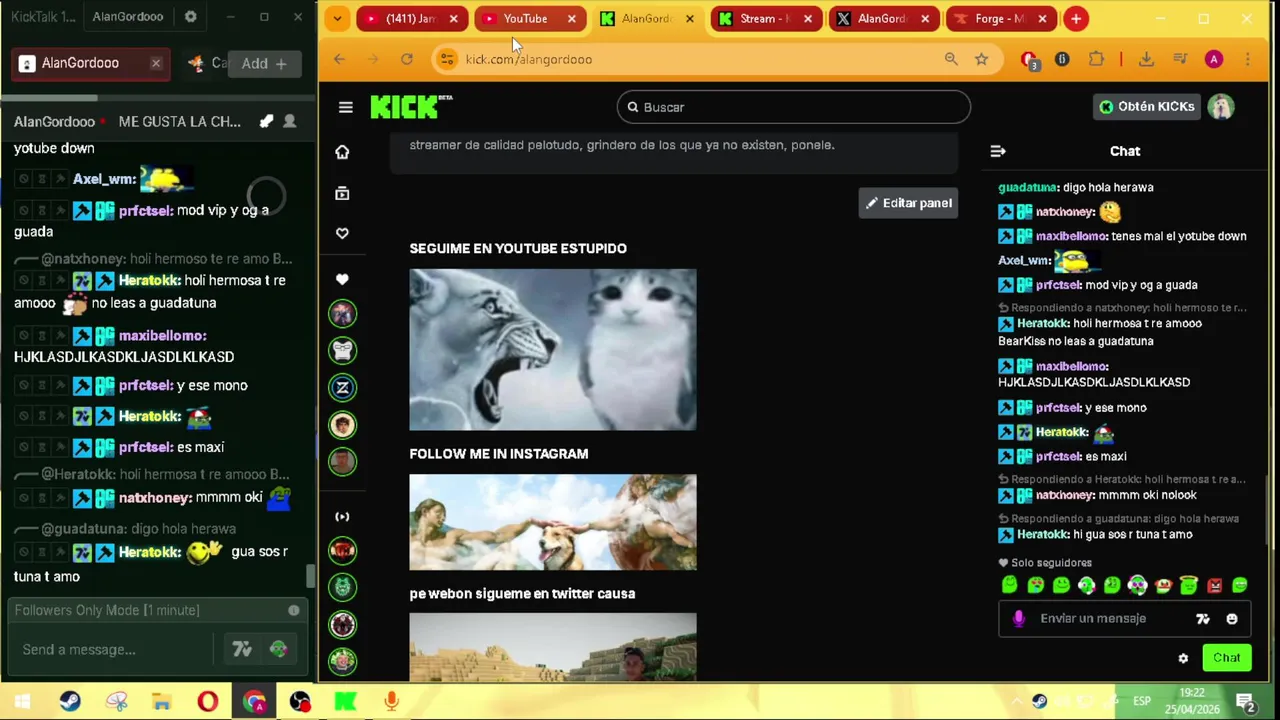
Task: Open Following outline-heart icon in Kick sidebar
Action: [342, 233]
